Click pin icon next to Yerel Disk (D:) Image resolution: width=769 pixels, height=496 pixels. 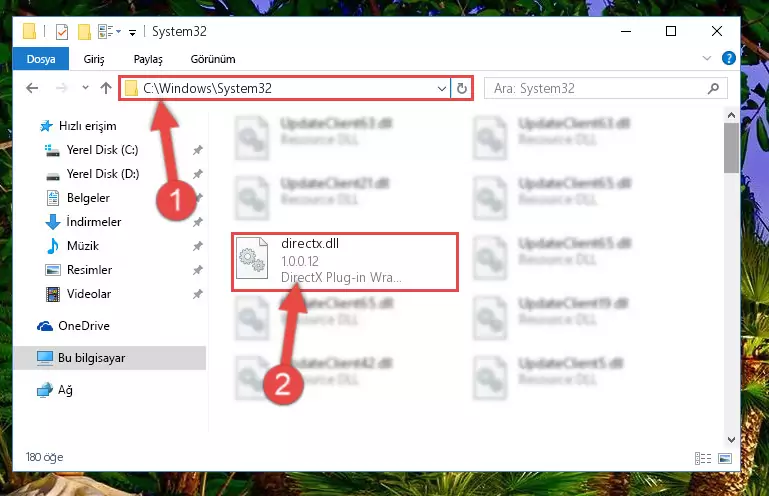pyautogui.click(x=198, y=174)
